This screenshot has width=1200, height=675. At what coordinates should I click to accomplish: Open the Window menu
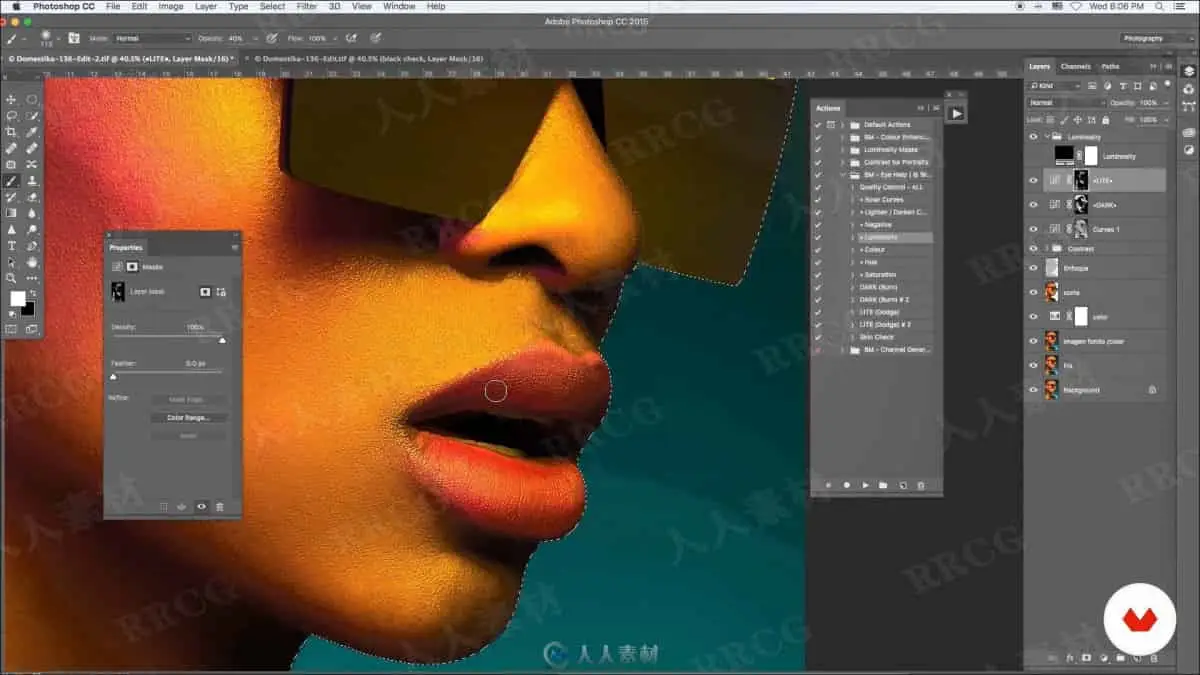click(x=399, y=6)
